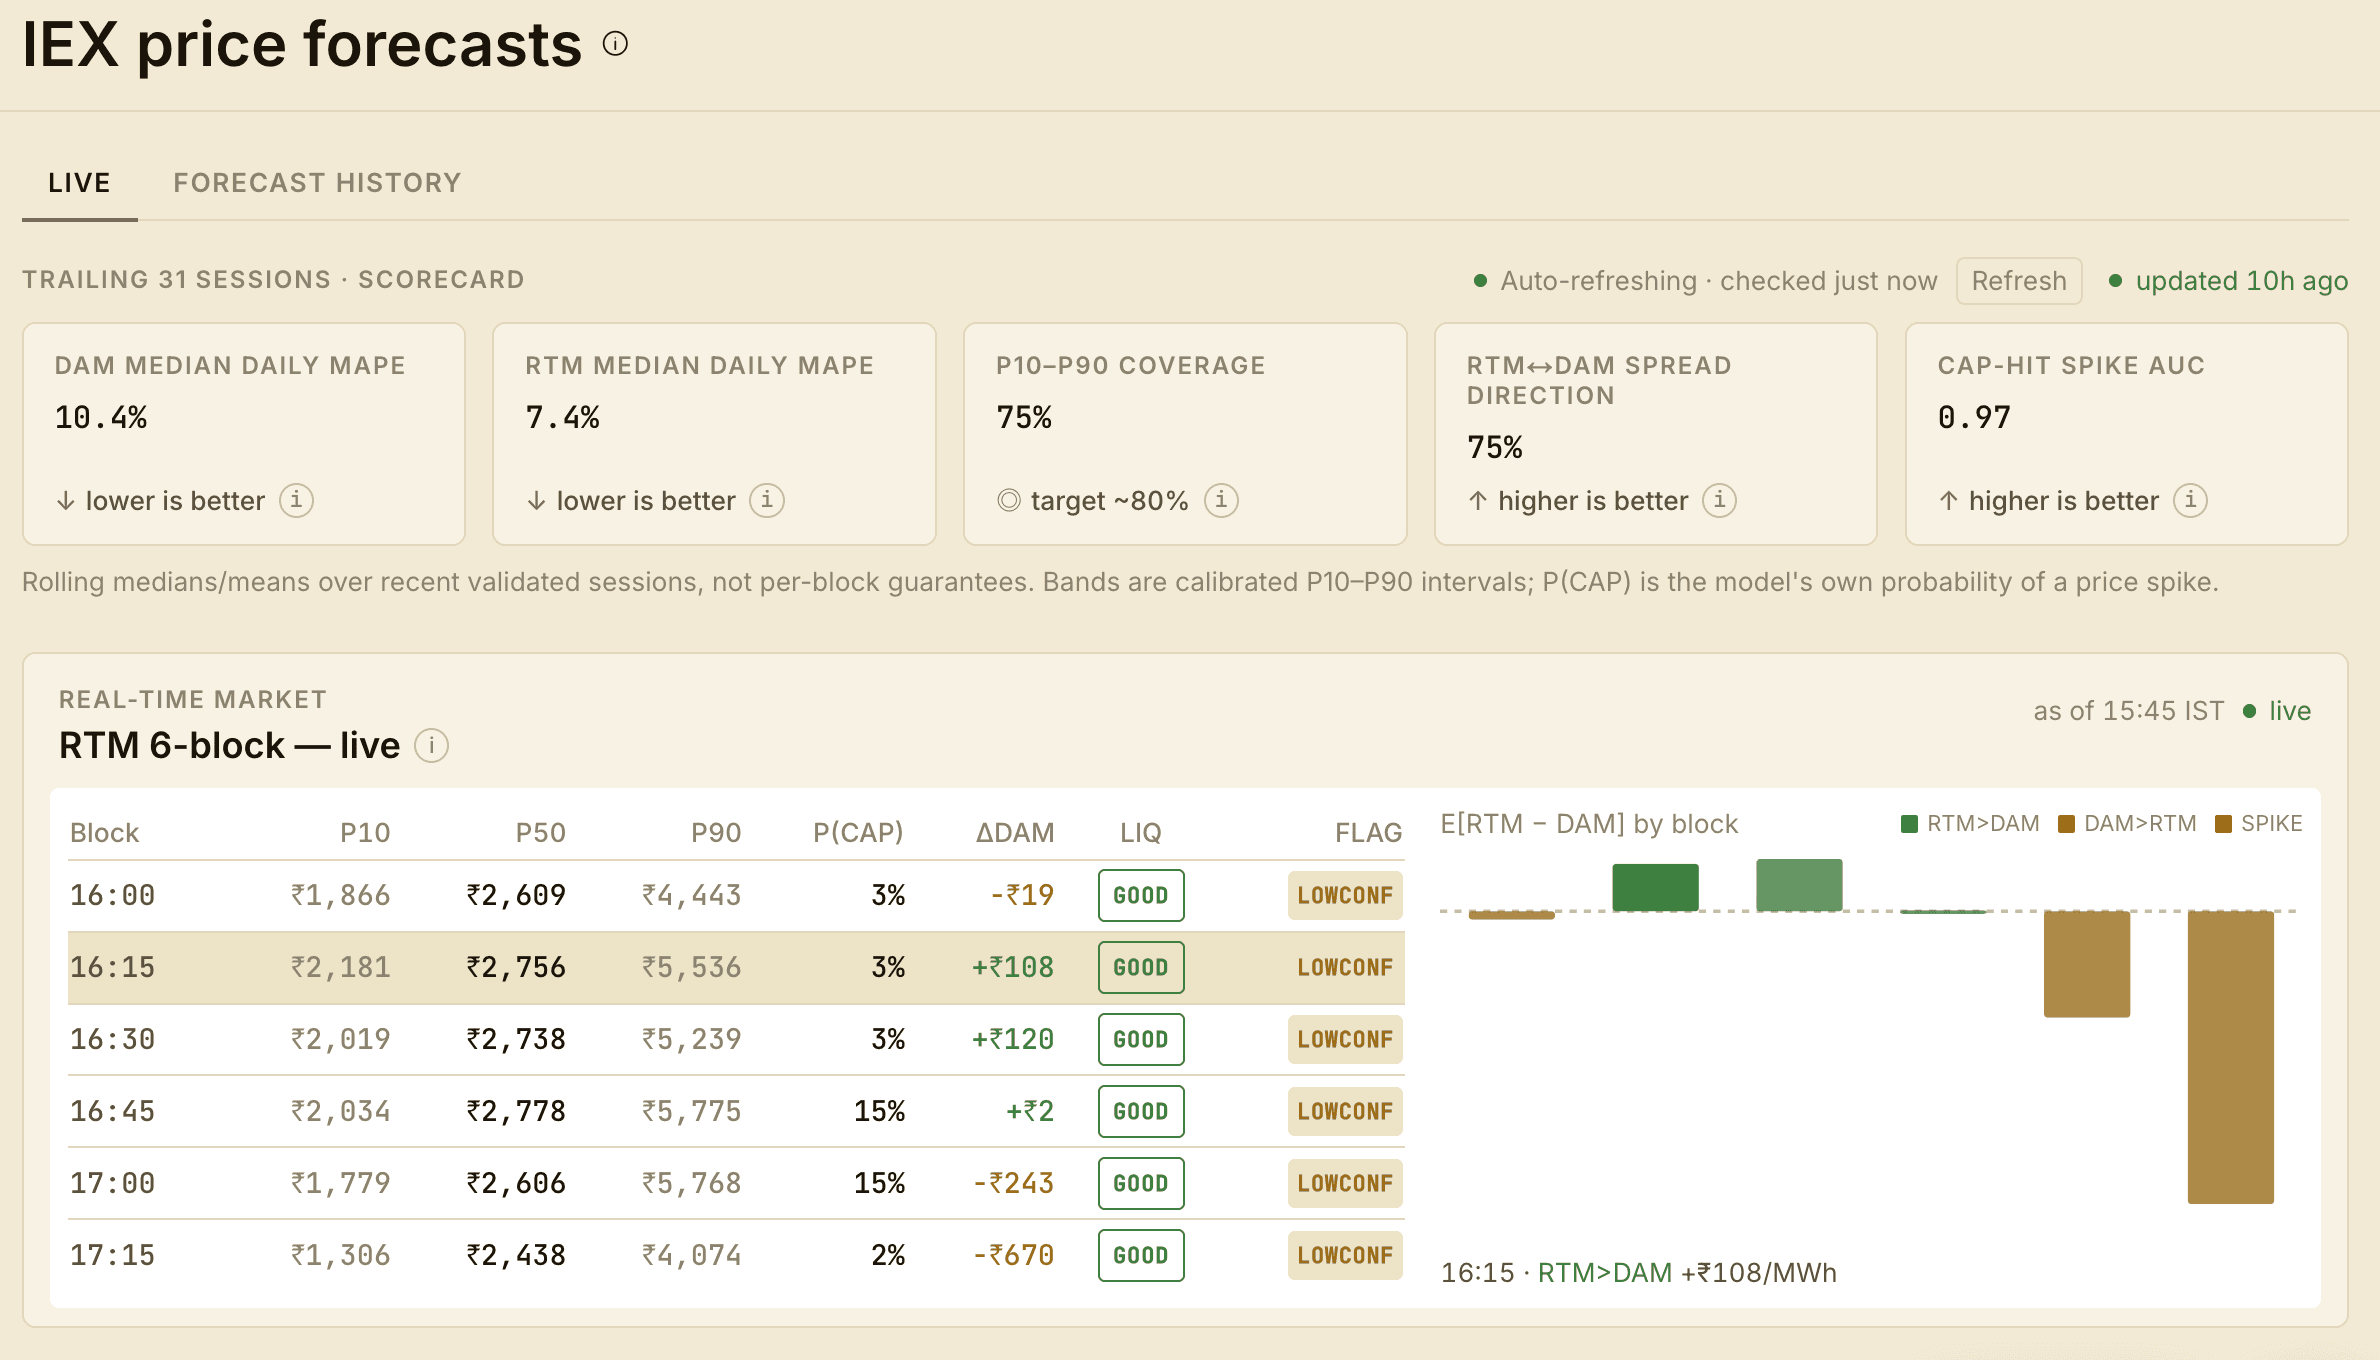
Task: Click the 'E[RTM − DAM] by block' chart title
Action: point(1589,824)
